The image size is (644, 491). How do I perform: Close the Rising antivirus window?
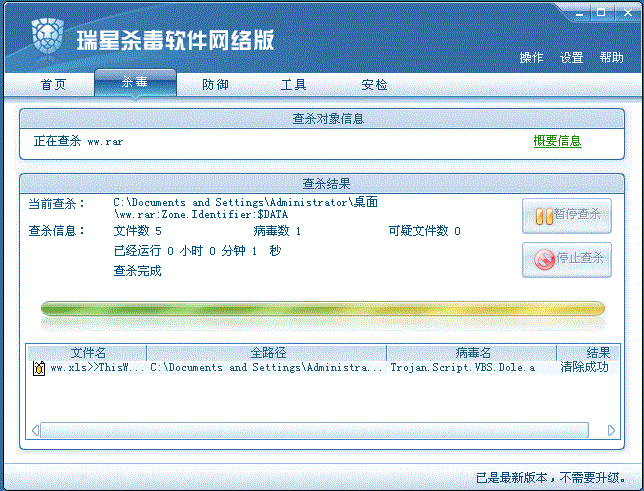coord(628,13)
